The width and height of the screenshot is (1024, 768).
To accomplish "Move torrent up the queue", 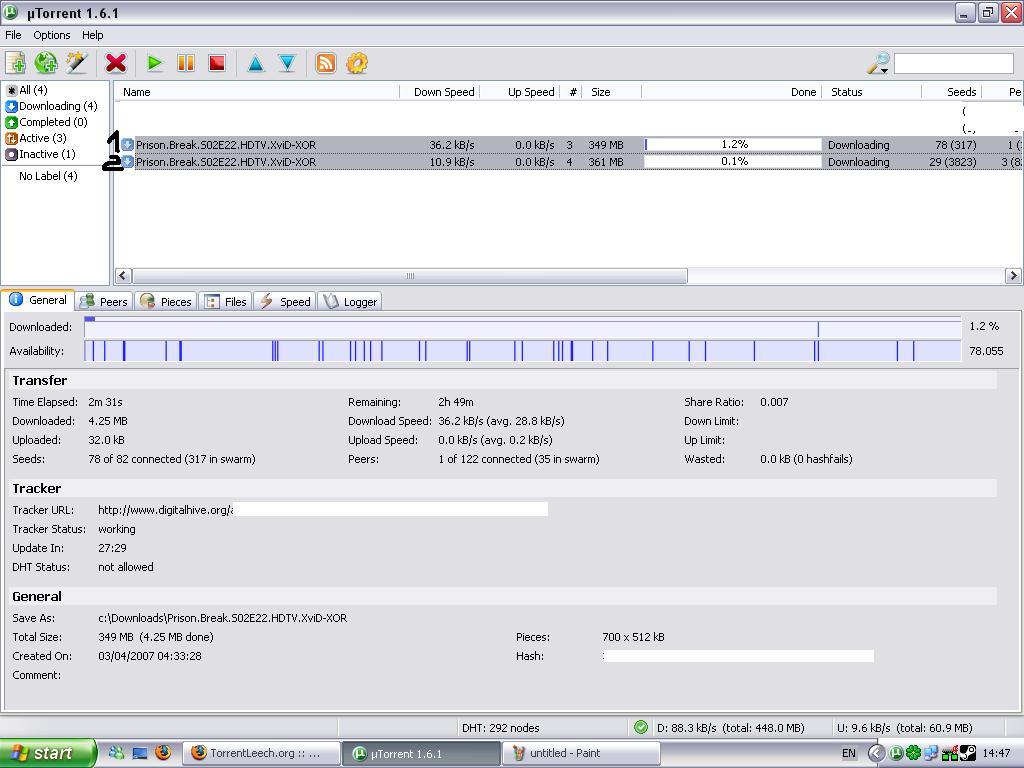I will tap(256, 63).
